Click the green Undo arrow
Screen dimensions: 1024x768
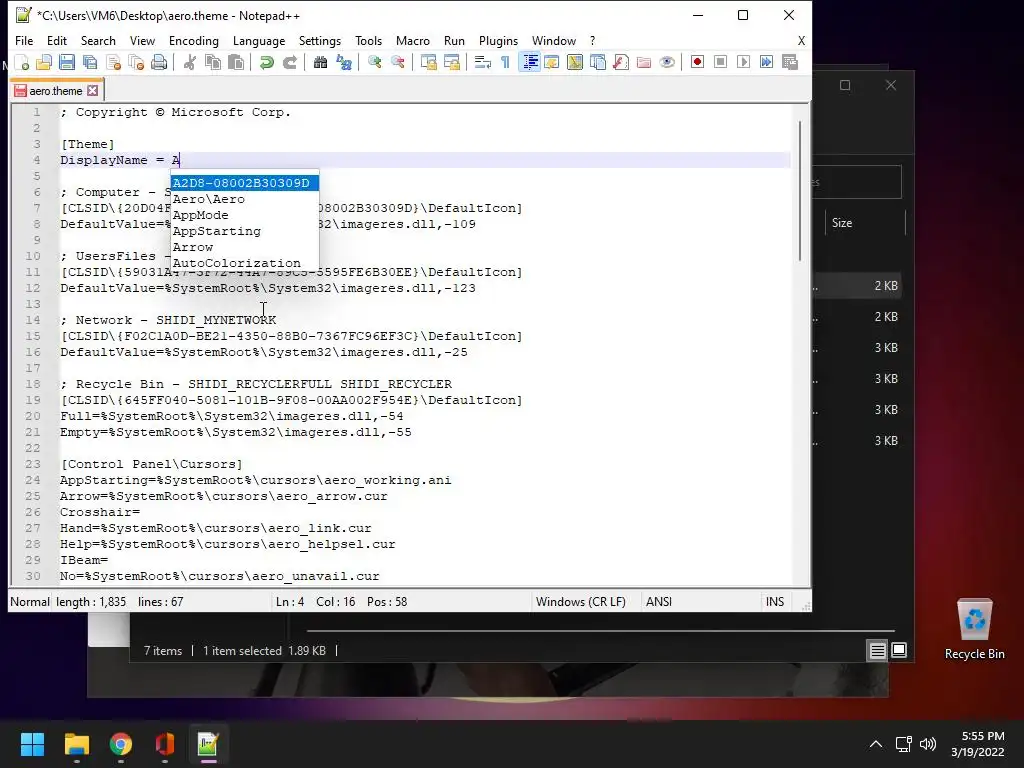click(266, 62)
